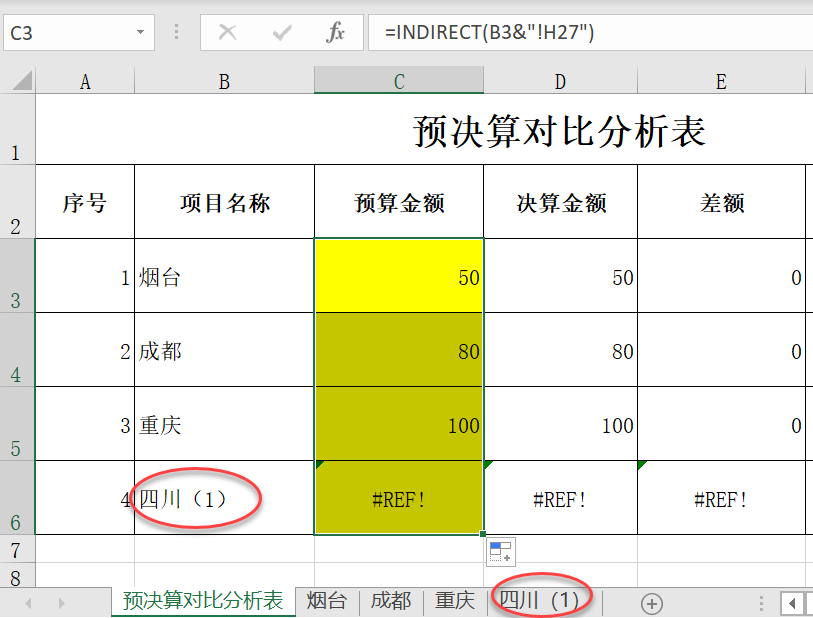The width and height of the screenshot is (813, 618).
Task: Switch to 预决算对比分析表 sheet tab
Action: pyautogui.click(x=203, y=601)
